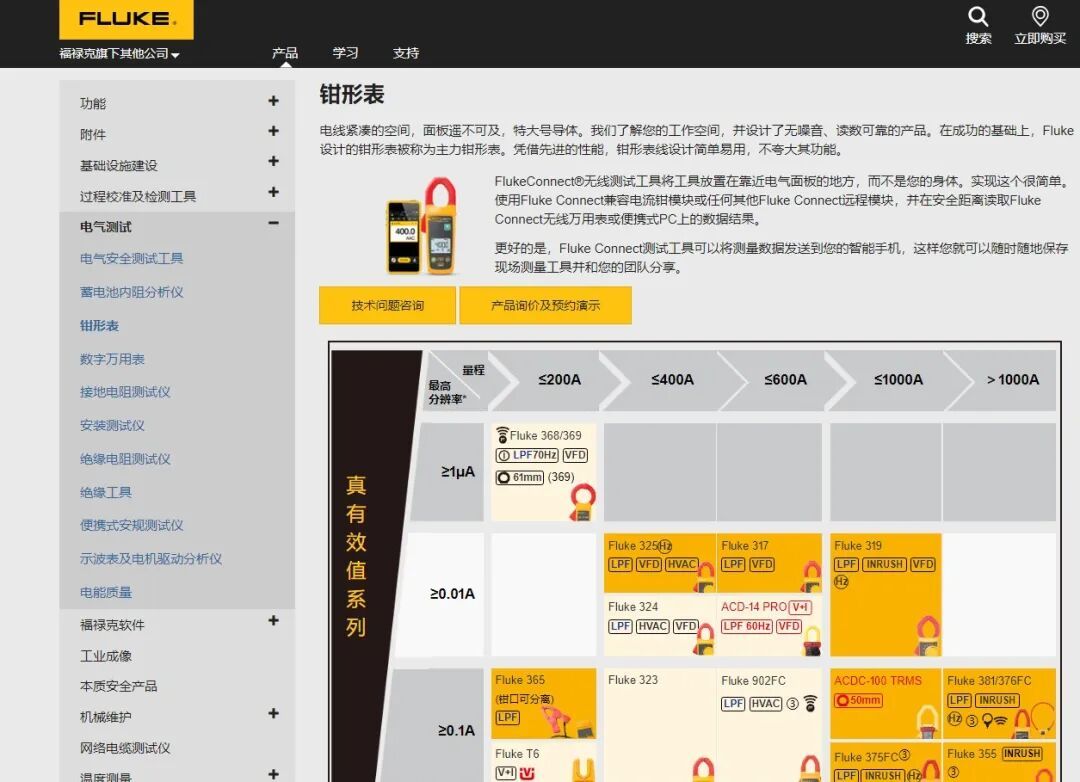Open Fluke 317 product cell

click(769, 563)
